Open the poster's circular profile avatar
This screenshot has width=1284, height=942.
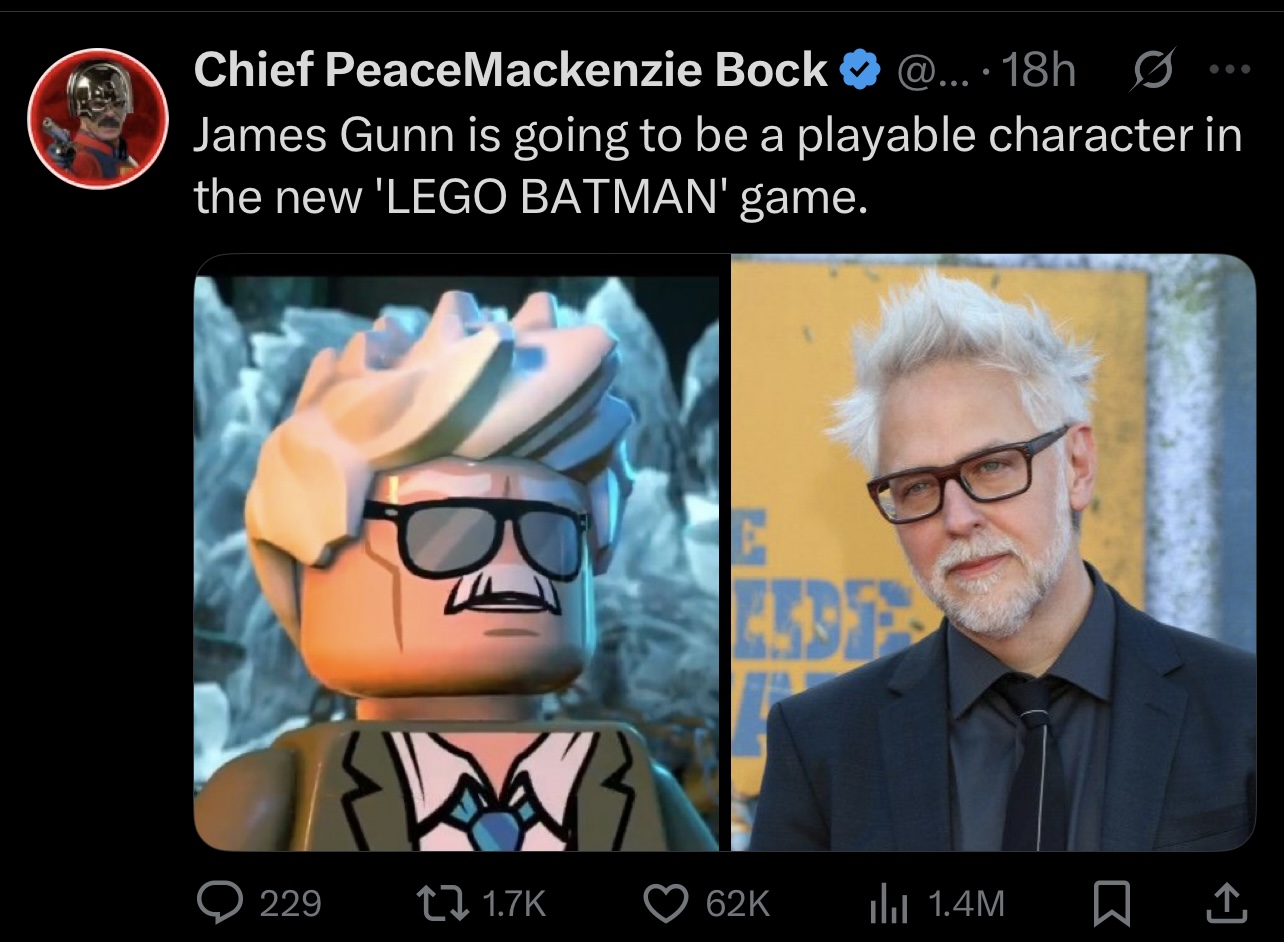click(97, 118)
